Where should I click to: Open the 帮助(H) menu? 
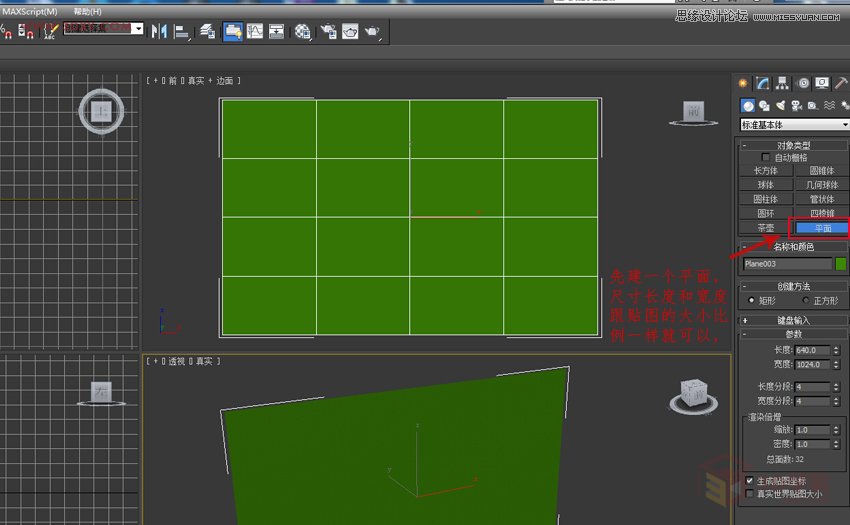point(87,11)
